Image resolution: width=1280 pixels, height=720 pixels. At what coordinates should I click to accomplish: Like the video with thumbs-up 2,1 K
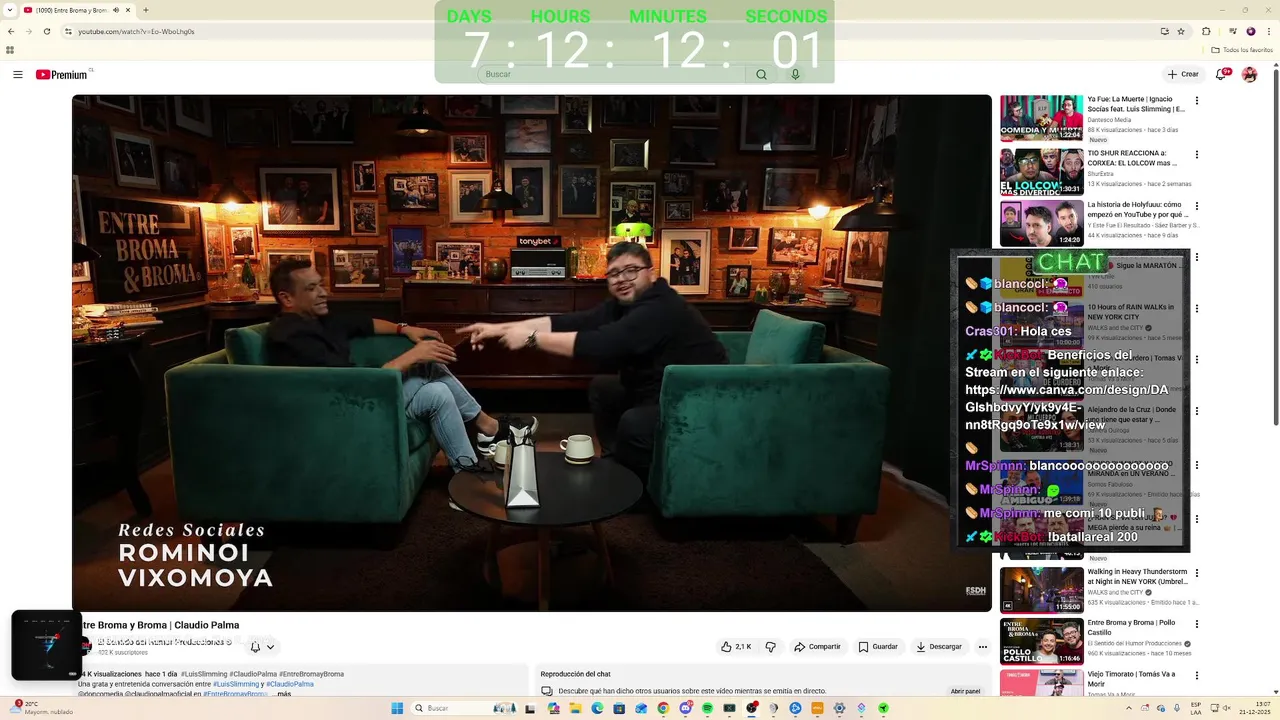pyautogui.click(x=736, y=647)
